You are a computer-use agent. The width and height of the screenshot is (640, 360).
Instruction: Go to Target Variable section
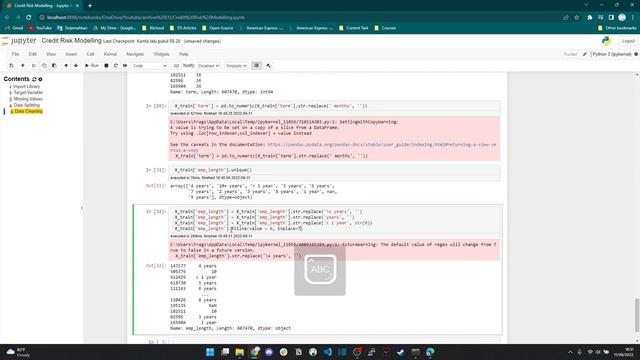(28, 93)
